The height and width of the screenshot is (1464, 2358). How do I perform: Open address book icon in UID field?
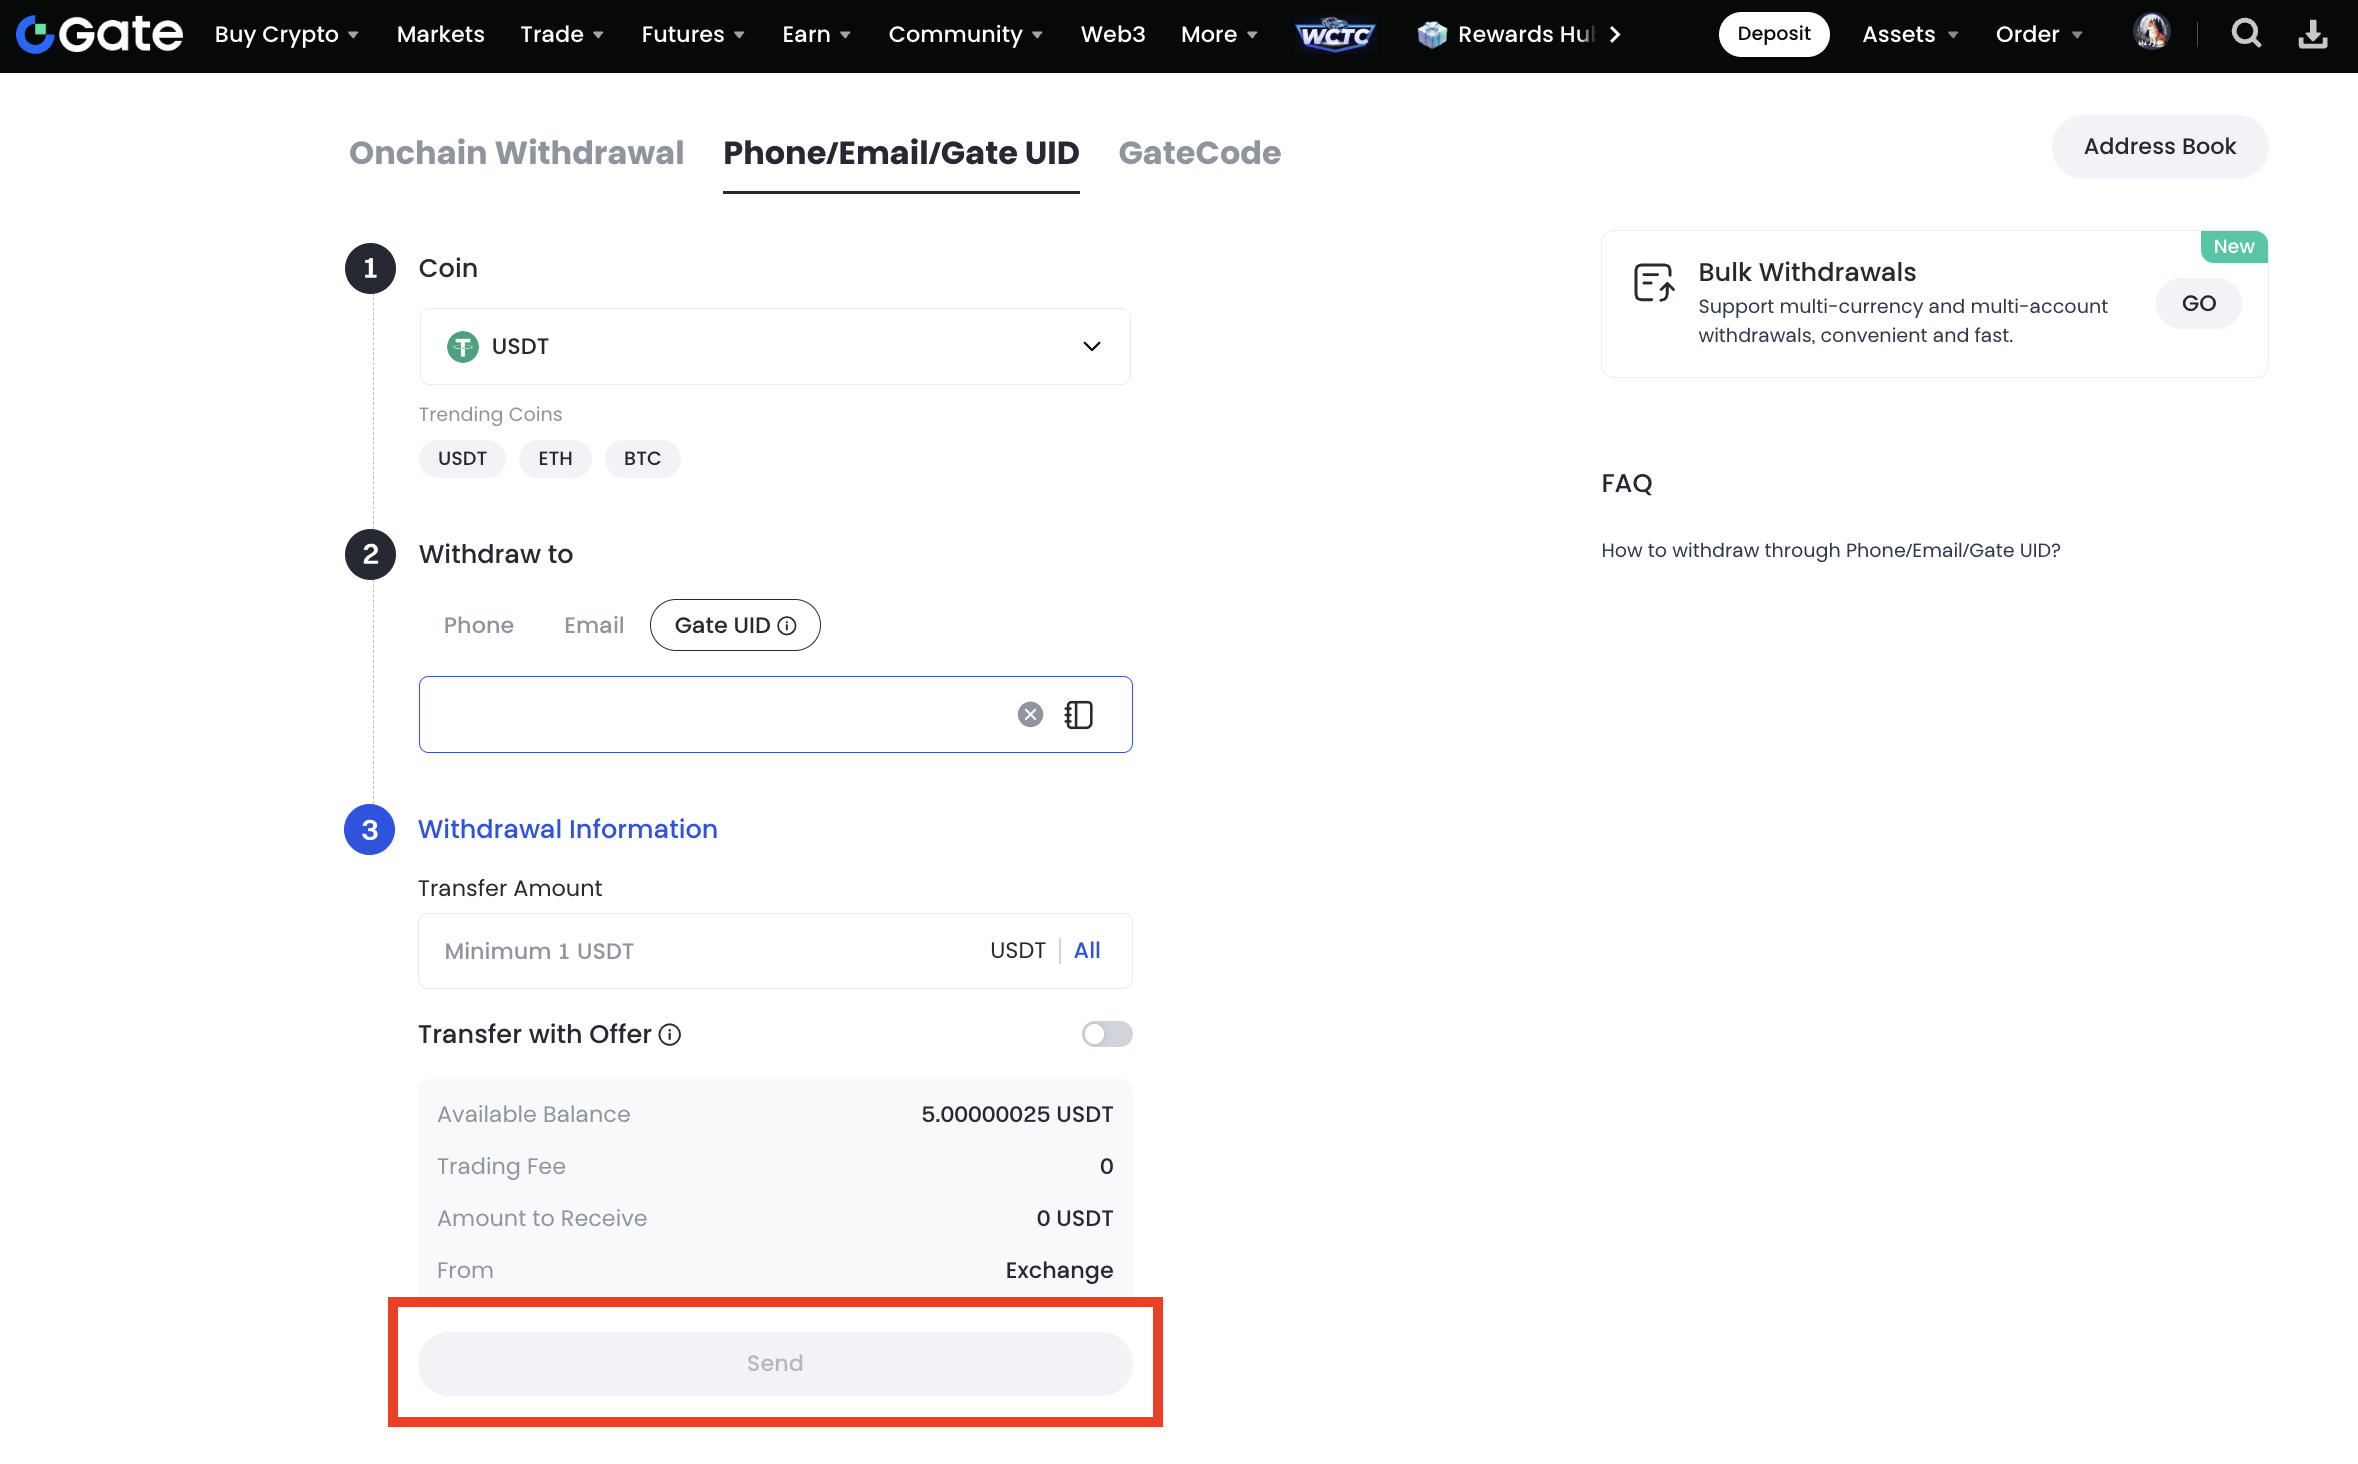1079,714
